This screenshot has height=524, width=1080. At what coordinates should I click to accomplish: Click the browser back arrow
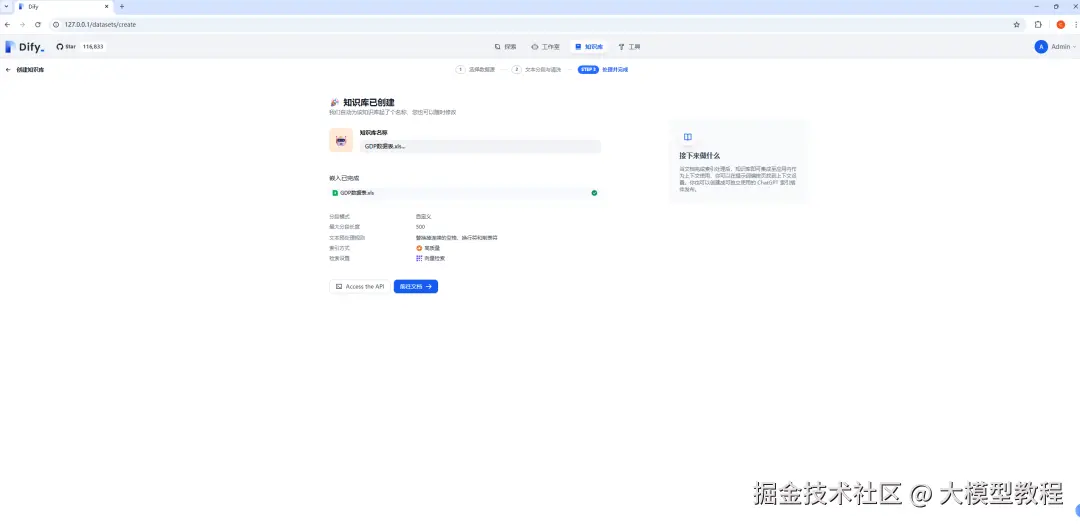[8, 24]
